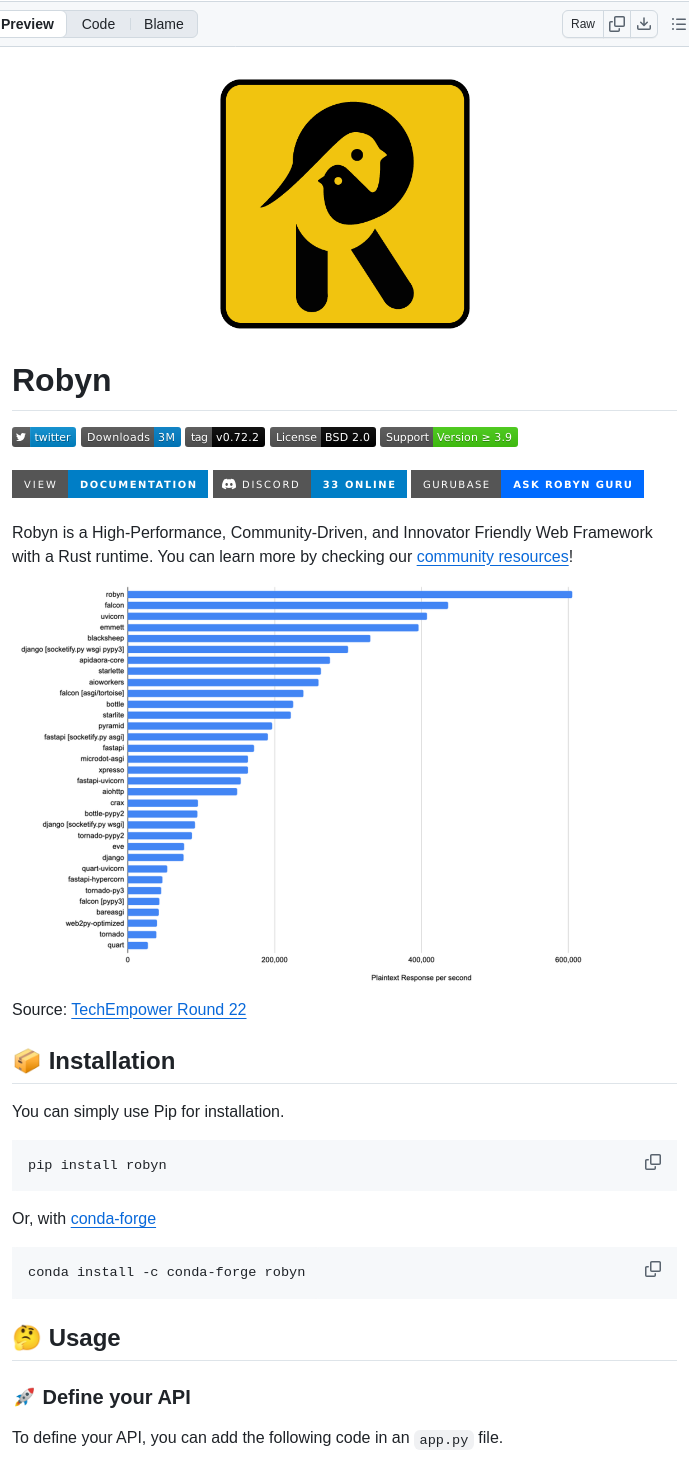Click the License BSD 2.0 badge

click(x=322, y=437)
